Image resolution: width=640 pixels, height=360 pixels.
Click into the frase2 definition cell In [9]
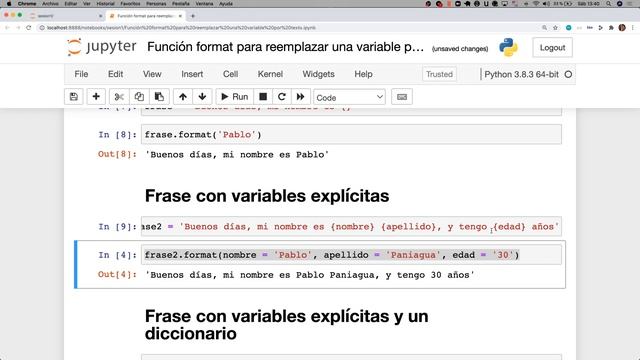click(351, 227)
